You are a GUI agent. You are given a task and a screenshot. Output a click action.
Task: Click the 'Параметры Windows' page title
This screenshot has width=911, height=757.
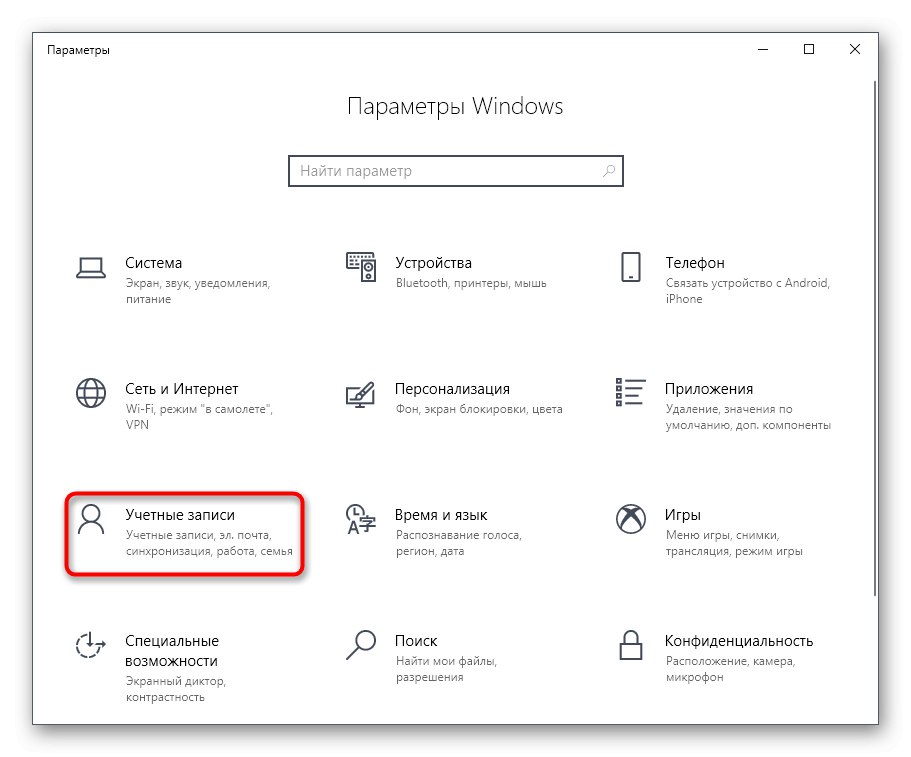(x=455, y=107)
